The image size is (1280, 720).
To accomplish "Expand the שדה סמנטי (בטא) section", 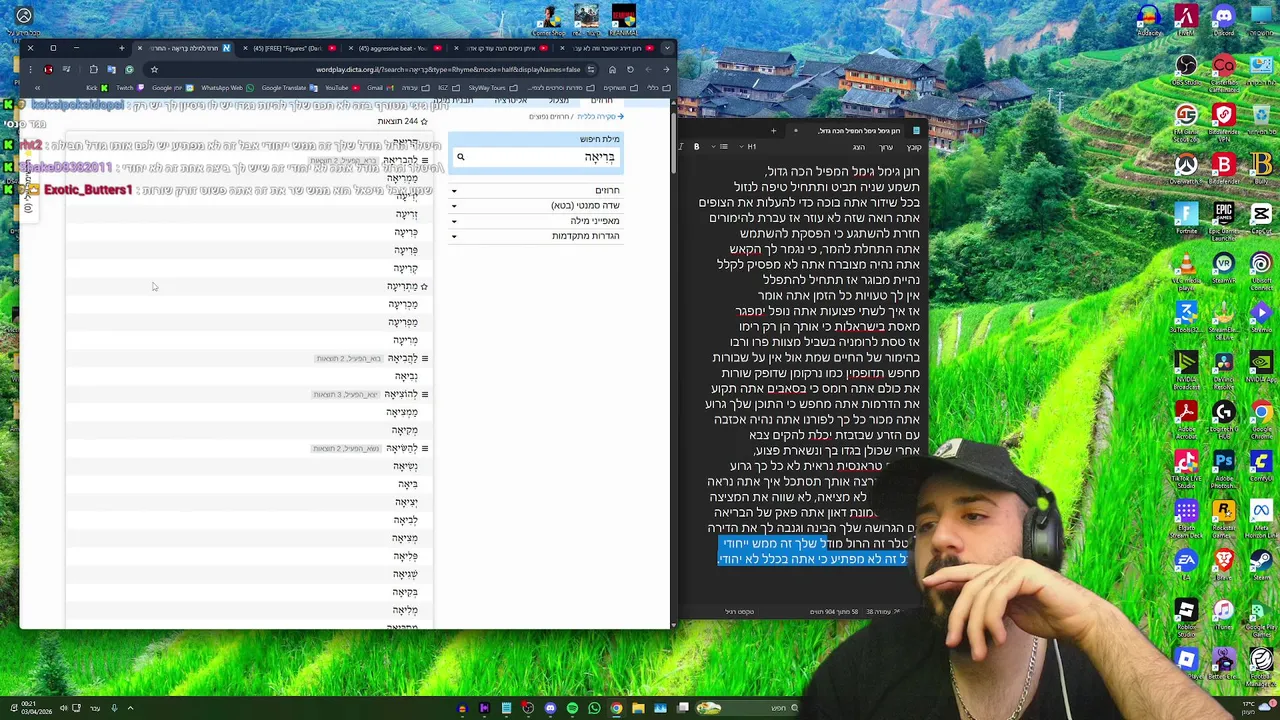I will point(536,206).
